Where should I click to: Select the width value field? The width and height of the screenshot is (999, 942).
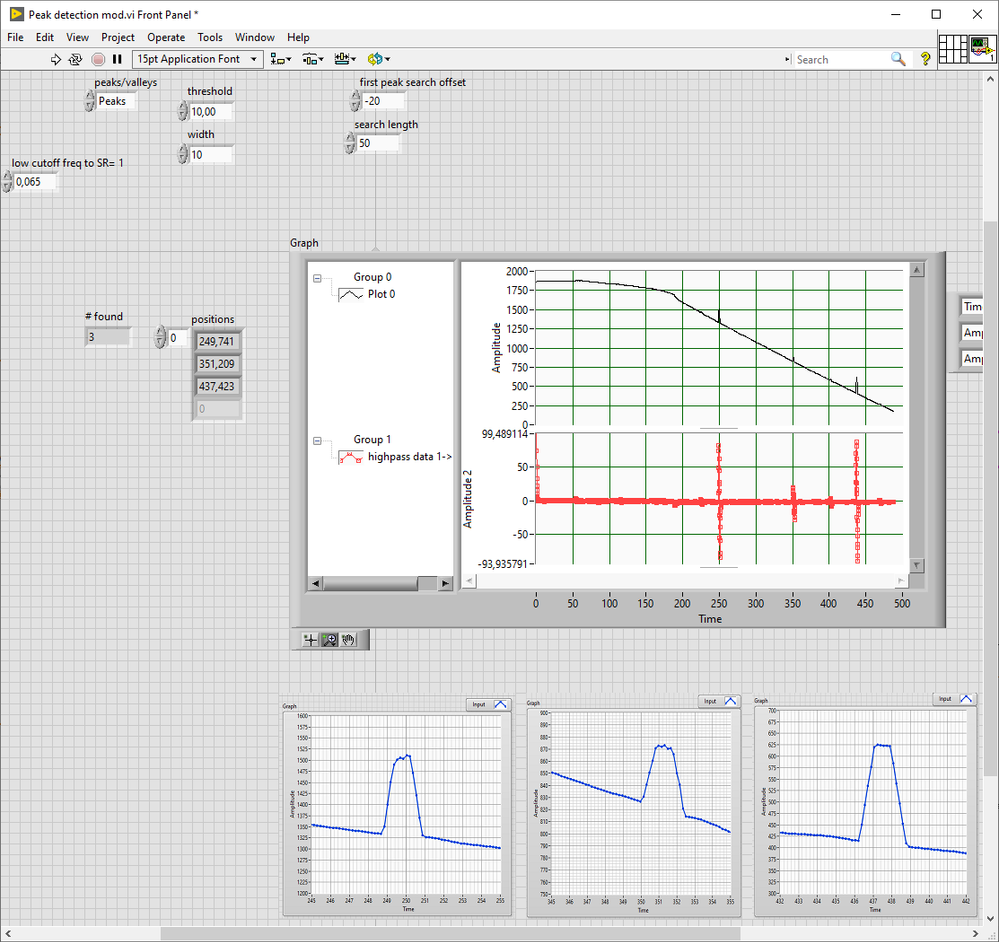[x=211, y=155]
